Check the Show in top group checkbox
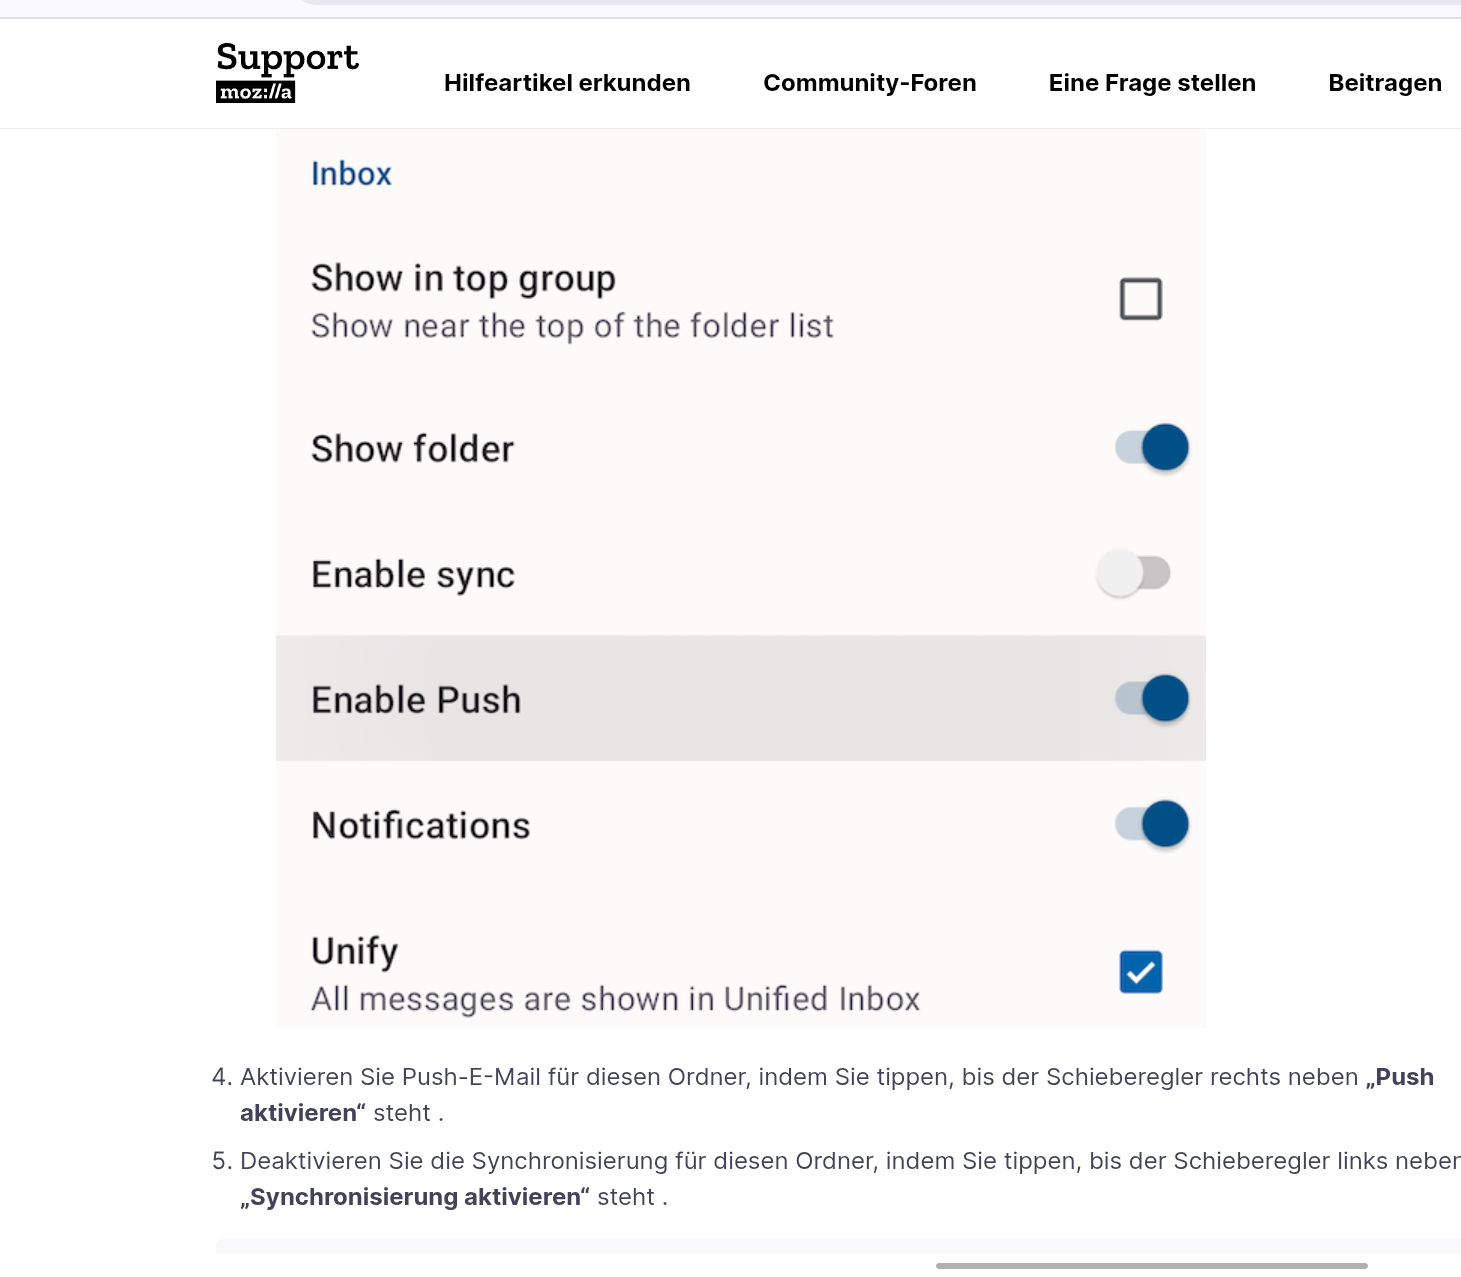Viewport: 1461px width, 1277px height. (x=1140, y=299)
